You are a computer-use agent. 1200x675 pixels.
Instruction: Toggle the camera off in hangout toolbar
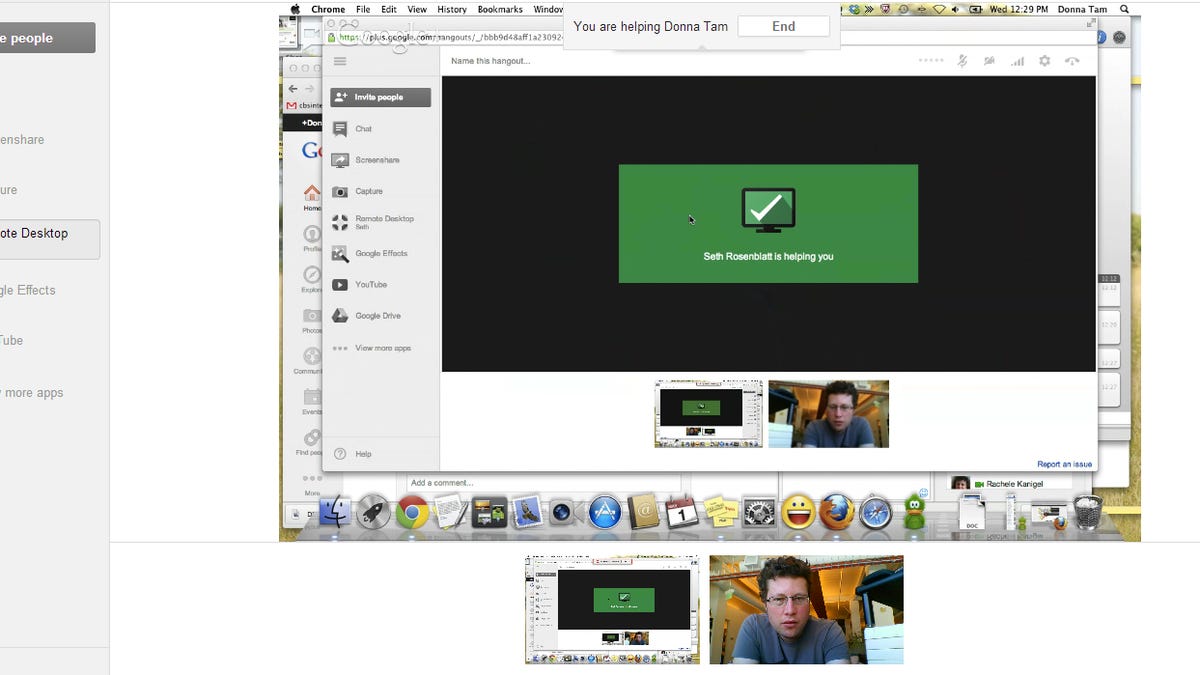coord(989,61)
